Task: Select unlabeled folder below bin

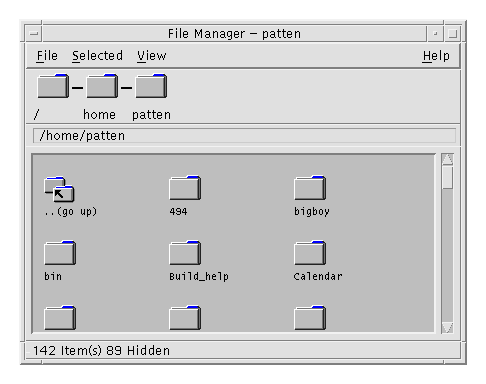Action: 60,318
